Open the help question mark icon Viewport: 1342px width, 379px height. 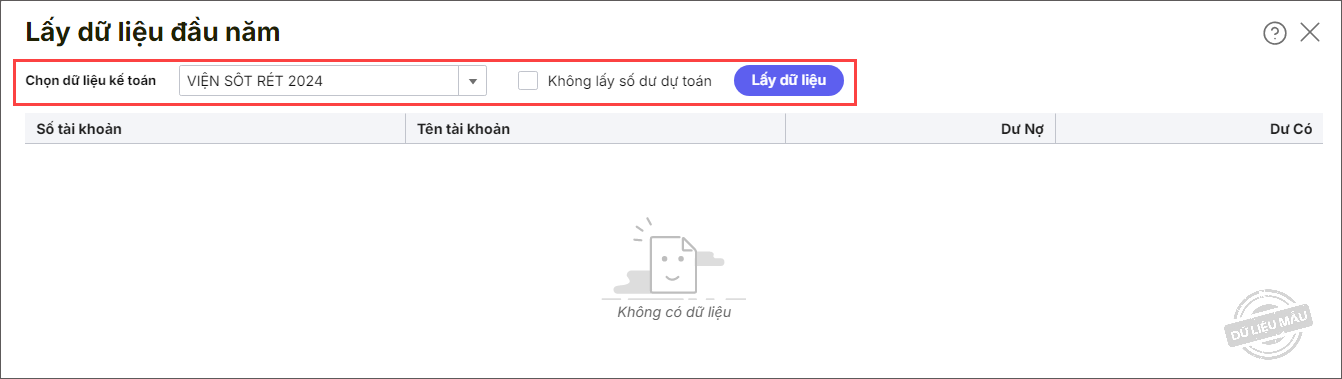(1274, 33)
